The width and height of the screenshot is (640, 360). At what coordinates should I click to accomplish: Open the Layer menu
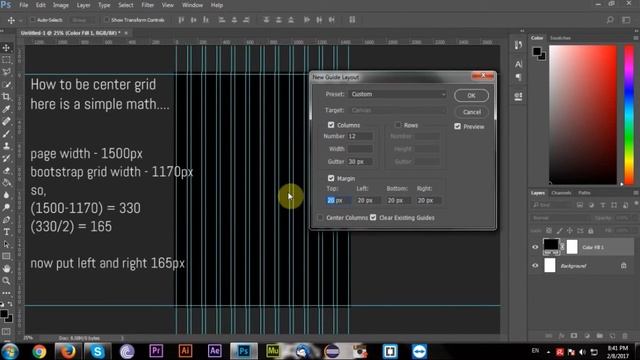point(83,5)
